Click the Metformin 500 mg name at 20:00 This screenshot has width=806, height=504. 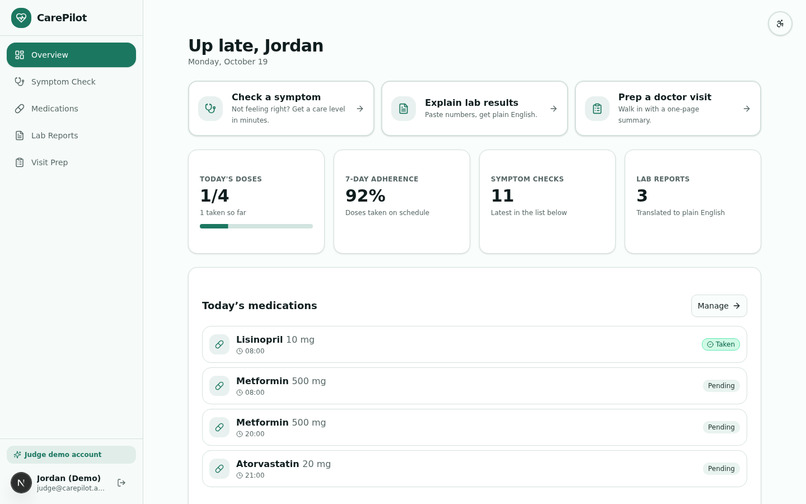coord(281,422)
